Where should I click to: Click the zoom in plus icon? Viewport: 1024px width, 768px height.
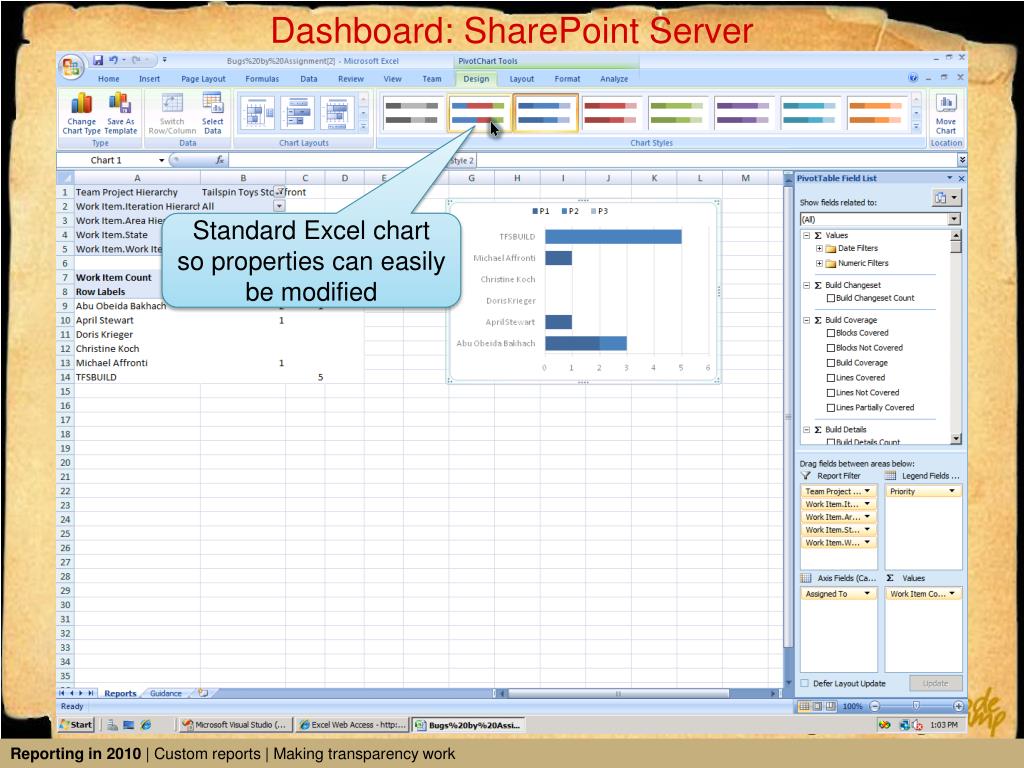click(958, 706)
